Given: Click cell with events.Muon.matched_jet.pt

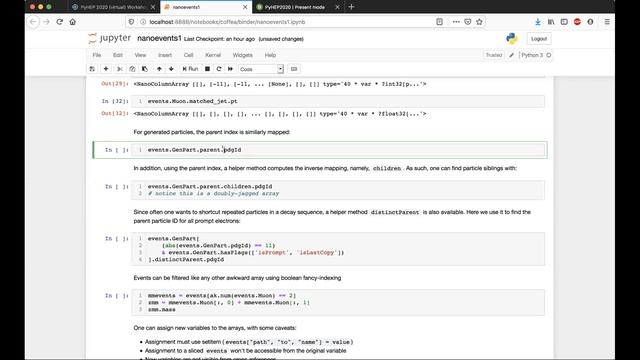Looking at the screenshot, I should coord(338,101).
